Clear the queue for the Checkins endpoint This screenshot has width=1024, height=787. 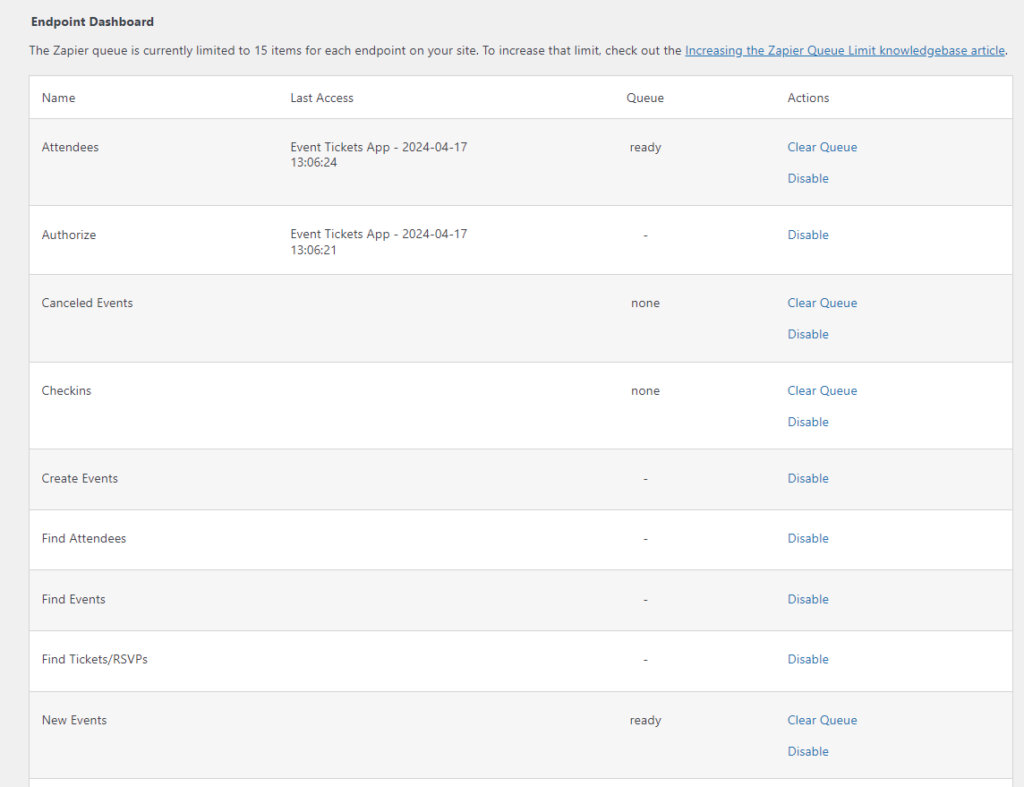pyautogui.click(x=822, y=390)
